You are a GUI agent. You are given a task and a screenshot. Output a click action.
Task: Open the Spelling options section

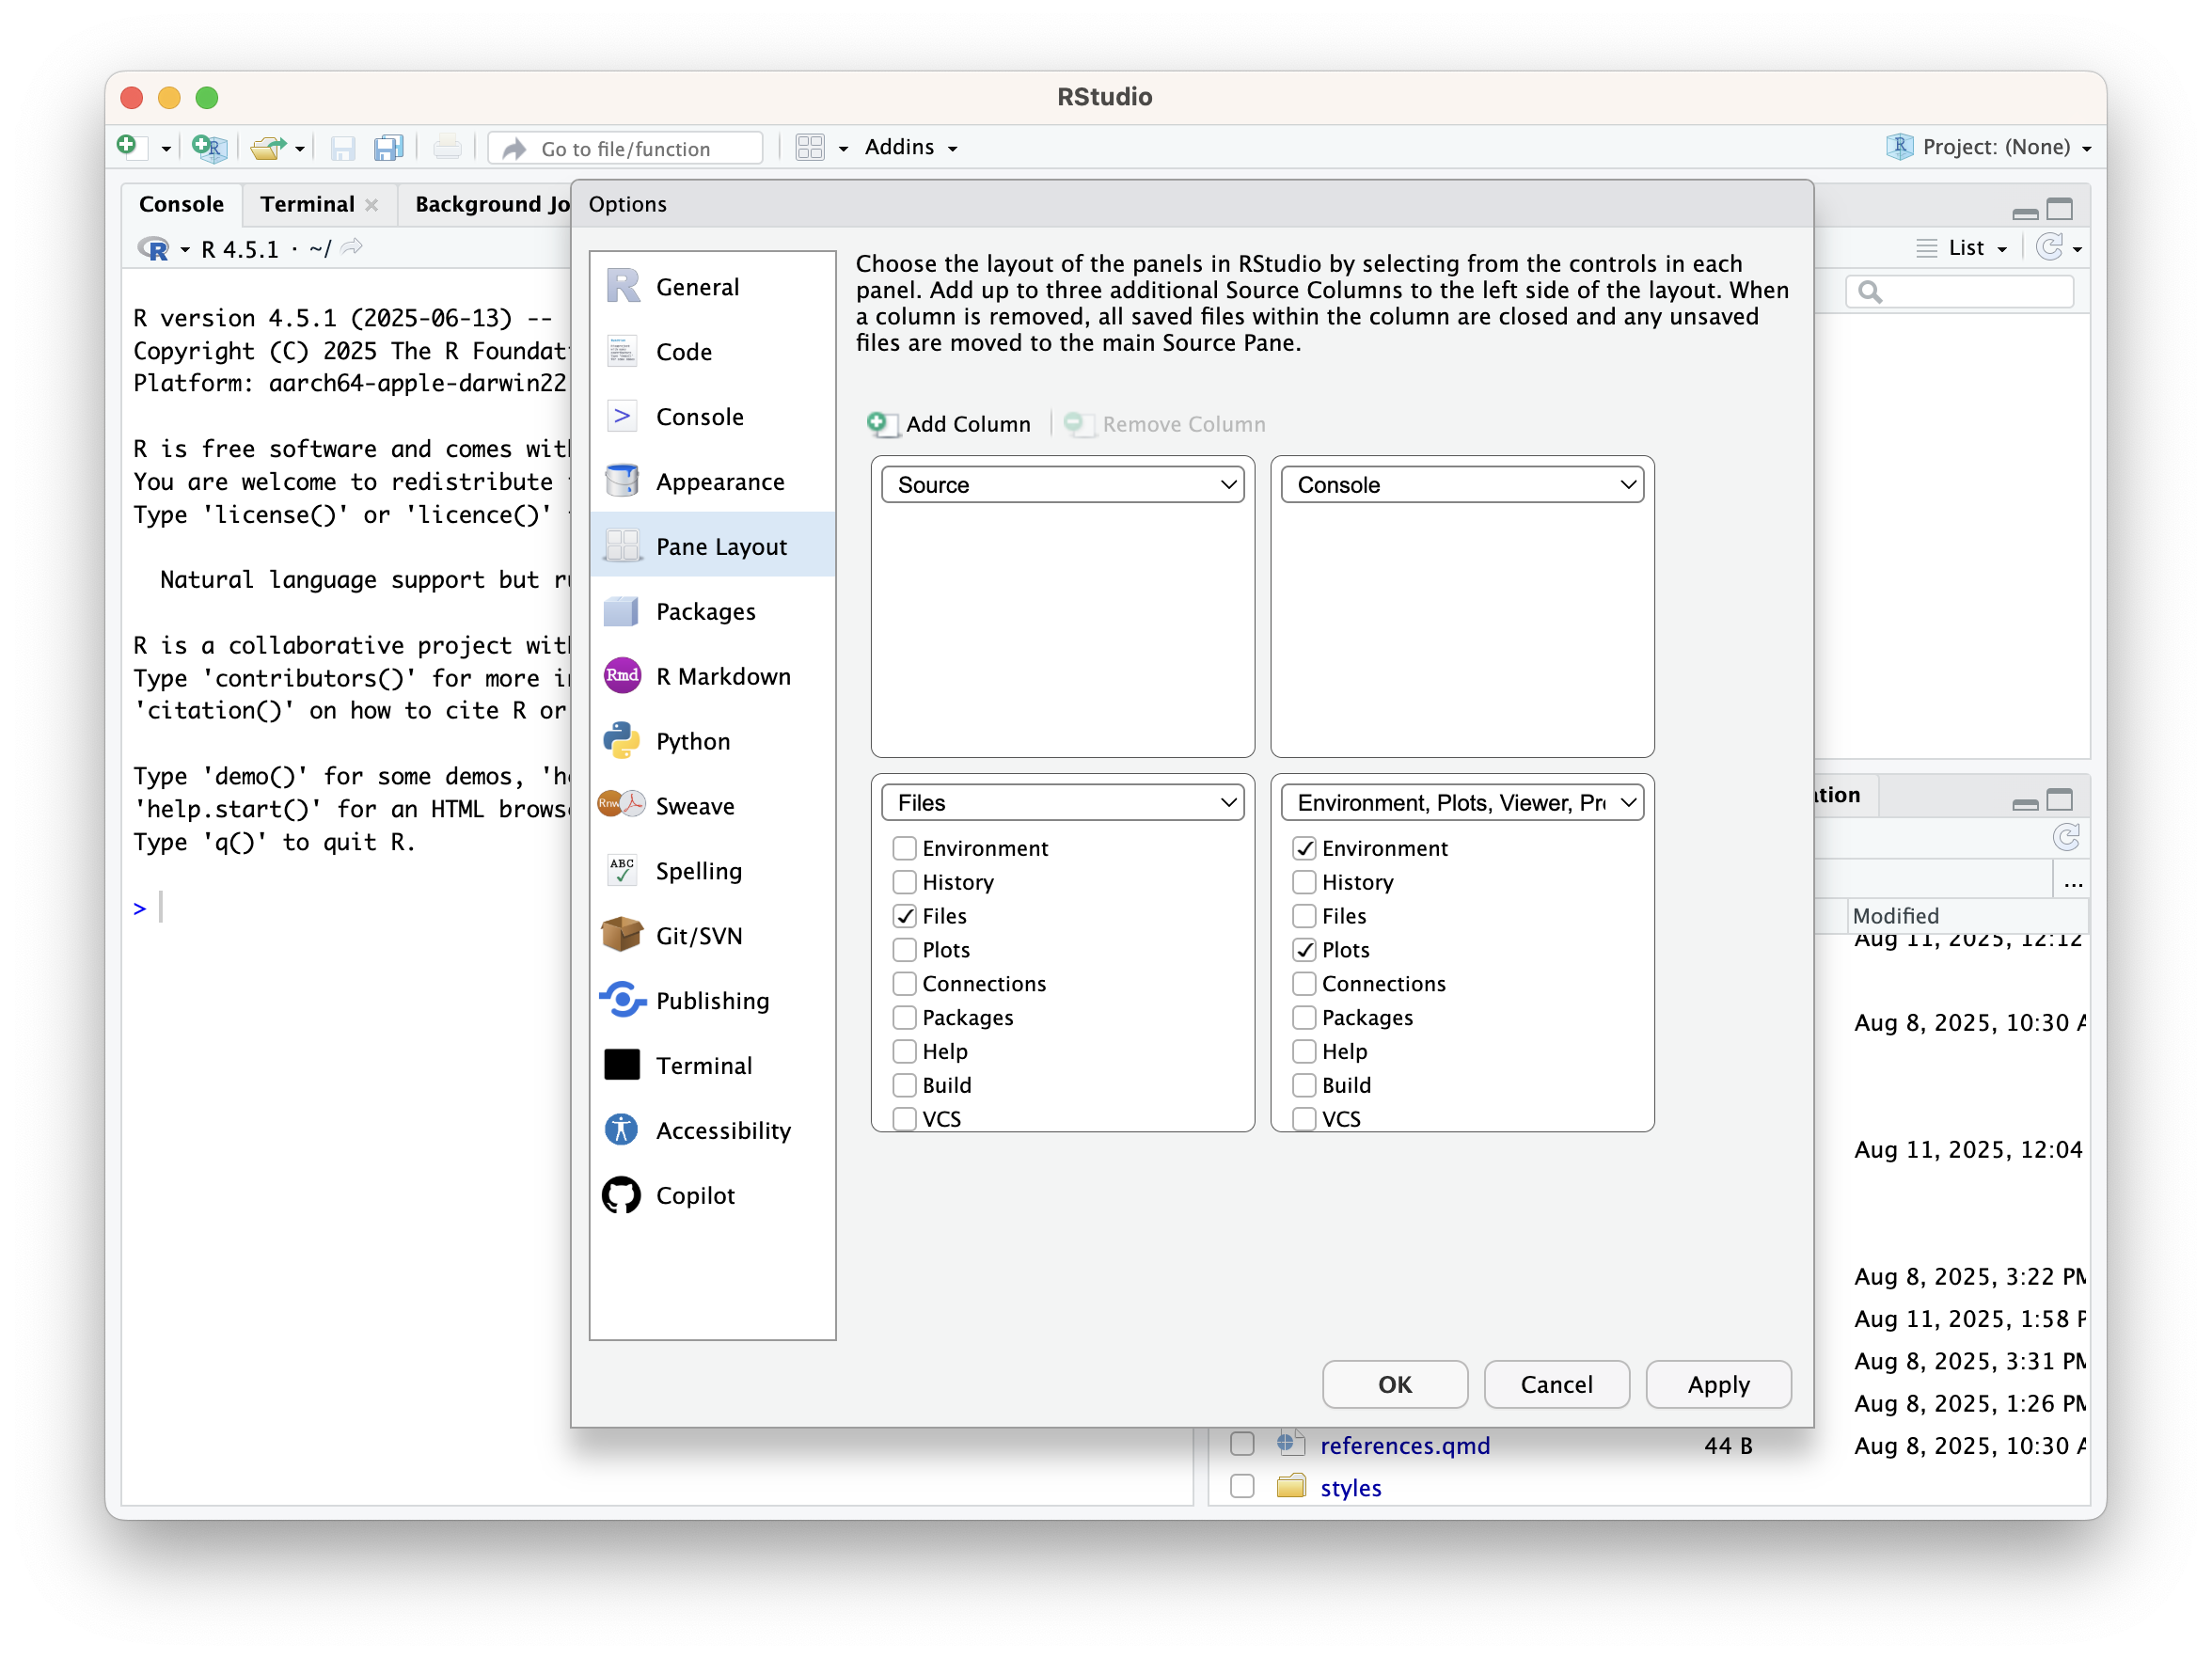(x=712, y=871)
